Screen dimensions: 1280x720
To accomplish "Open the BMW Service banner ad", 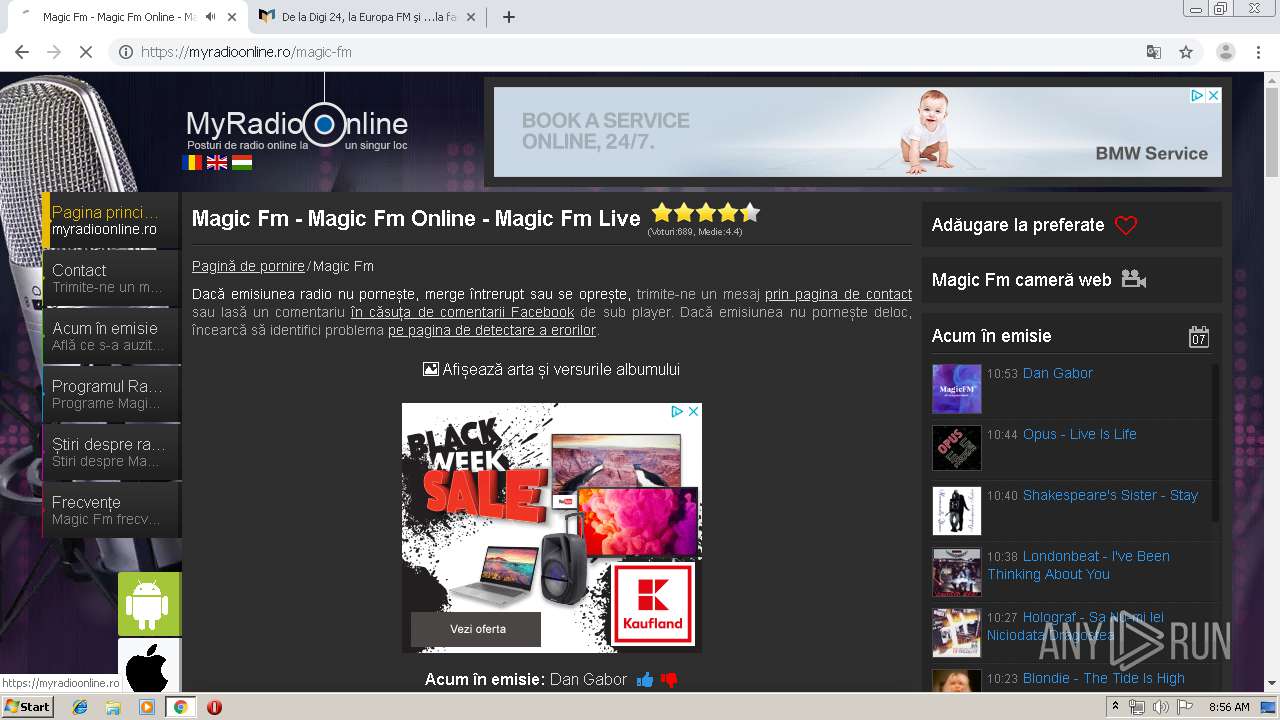I will pos(857,132).
